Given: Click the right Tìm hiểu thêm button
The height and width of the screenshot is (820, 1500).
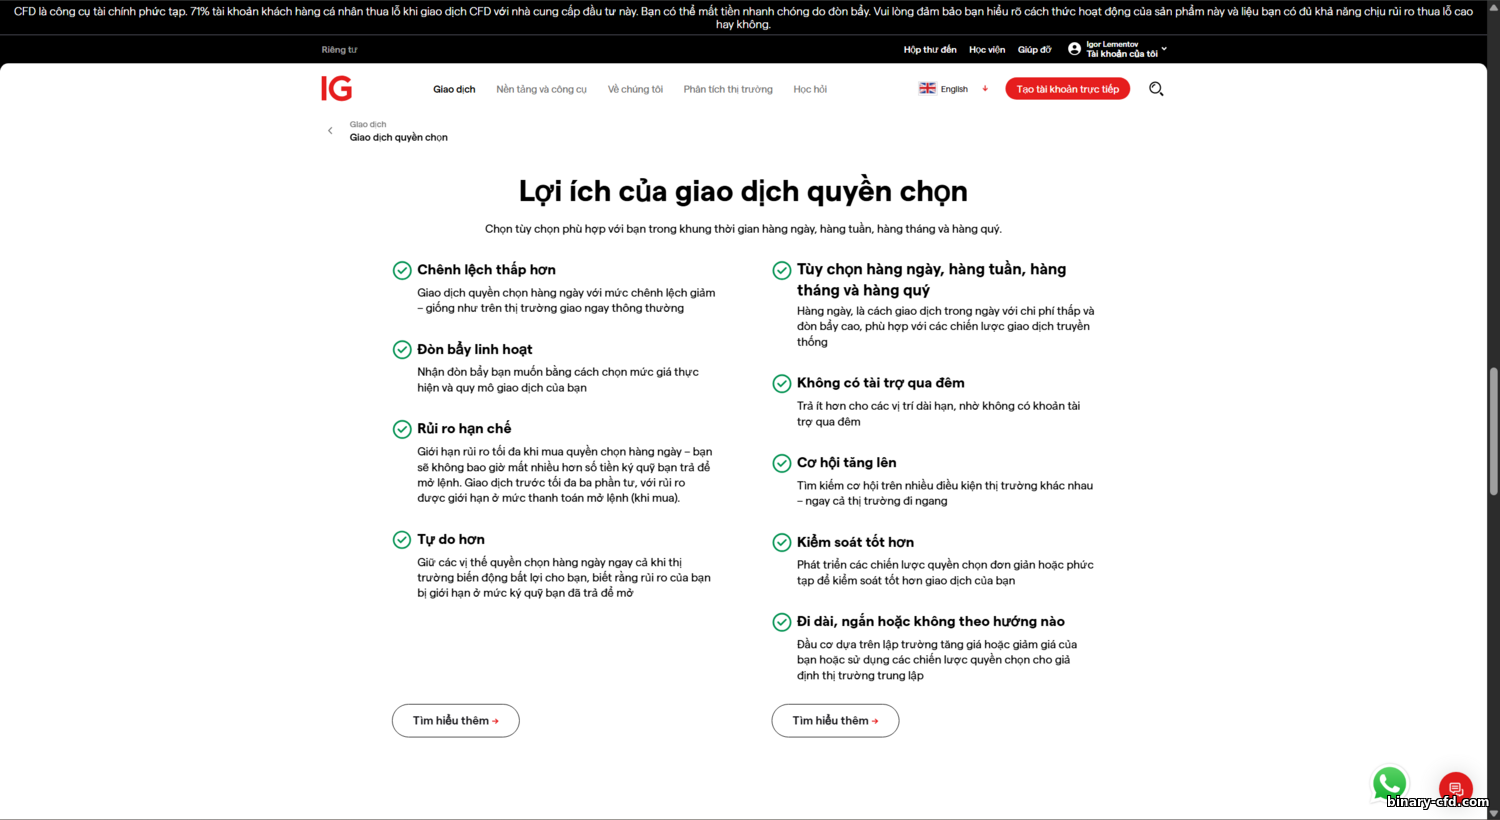Looking at the screenshot, I should coord(835,721).
